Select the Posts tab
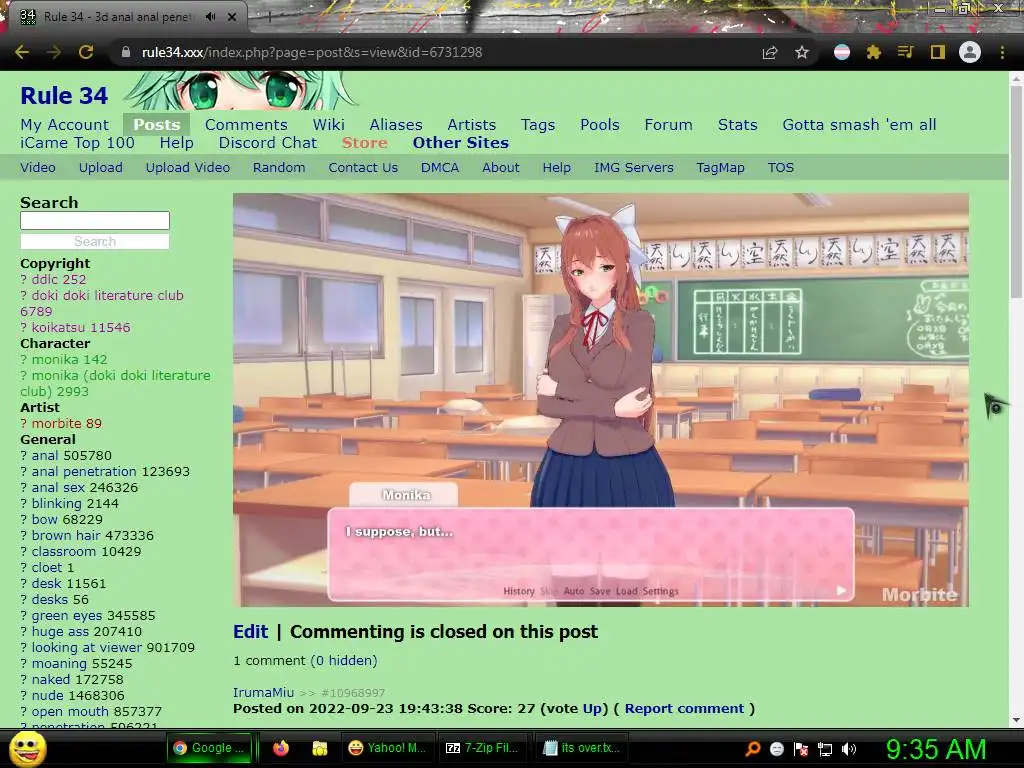 (x=157, y=125)
